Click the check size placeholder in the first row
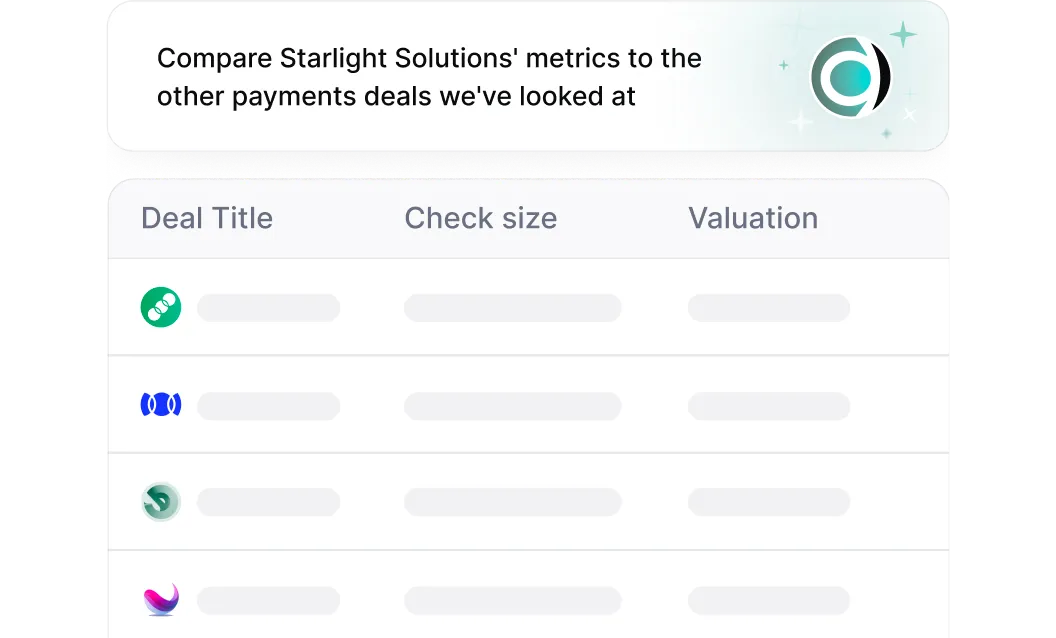Viewport: 1056px width, 638px height. click(x=512, y=307)
